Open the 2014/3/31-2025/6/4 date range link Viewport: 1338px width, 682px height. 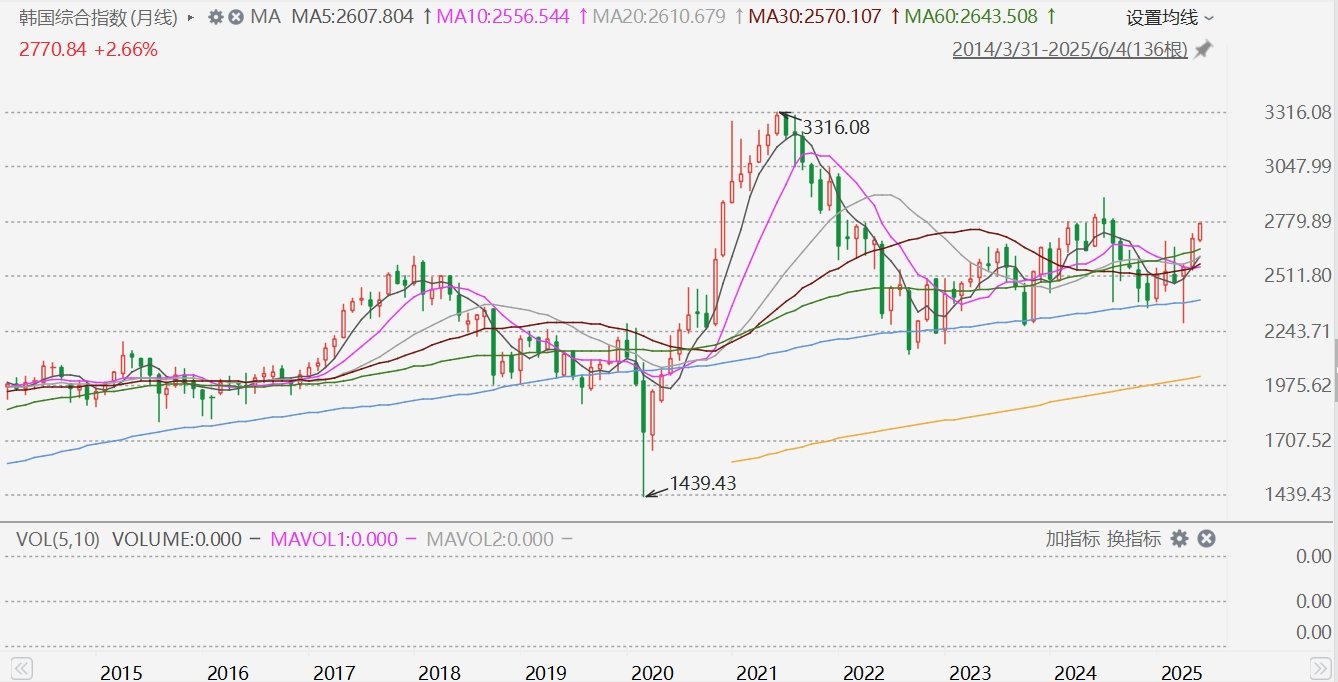pos(1070,49)
